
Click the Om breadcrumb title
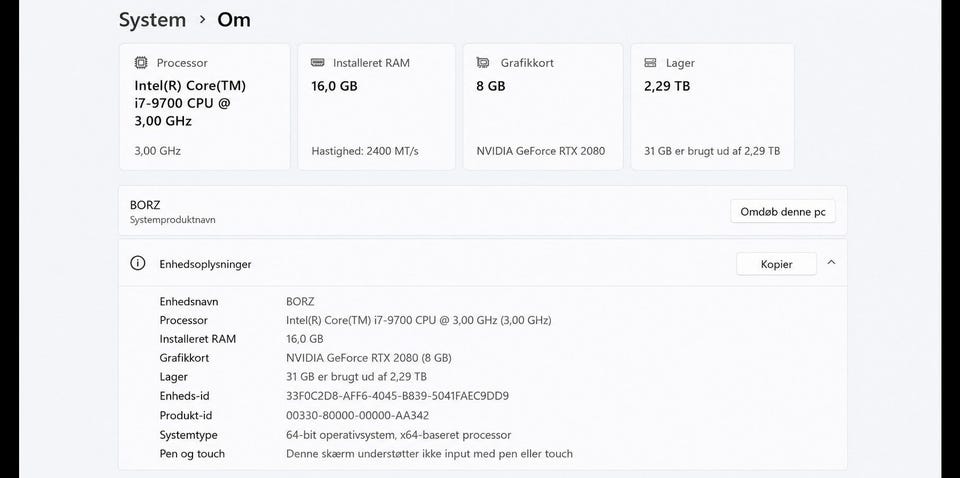[x=234, y=20]
